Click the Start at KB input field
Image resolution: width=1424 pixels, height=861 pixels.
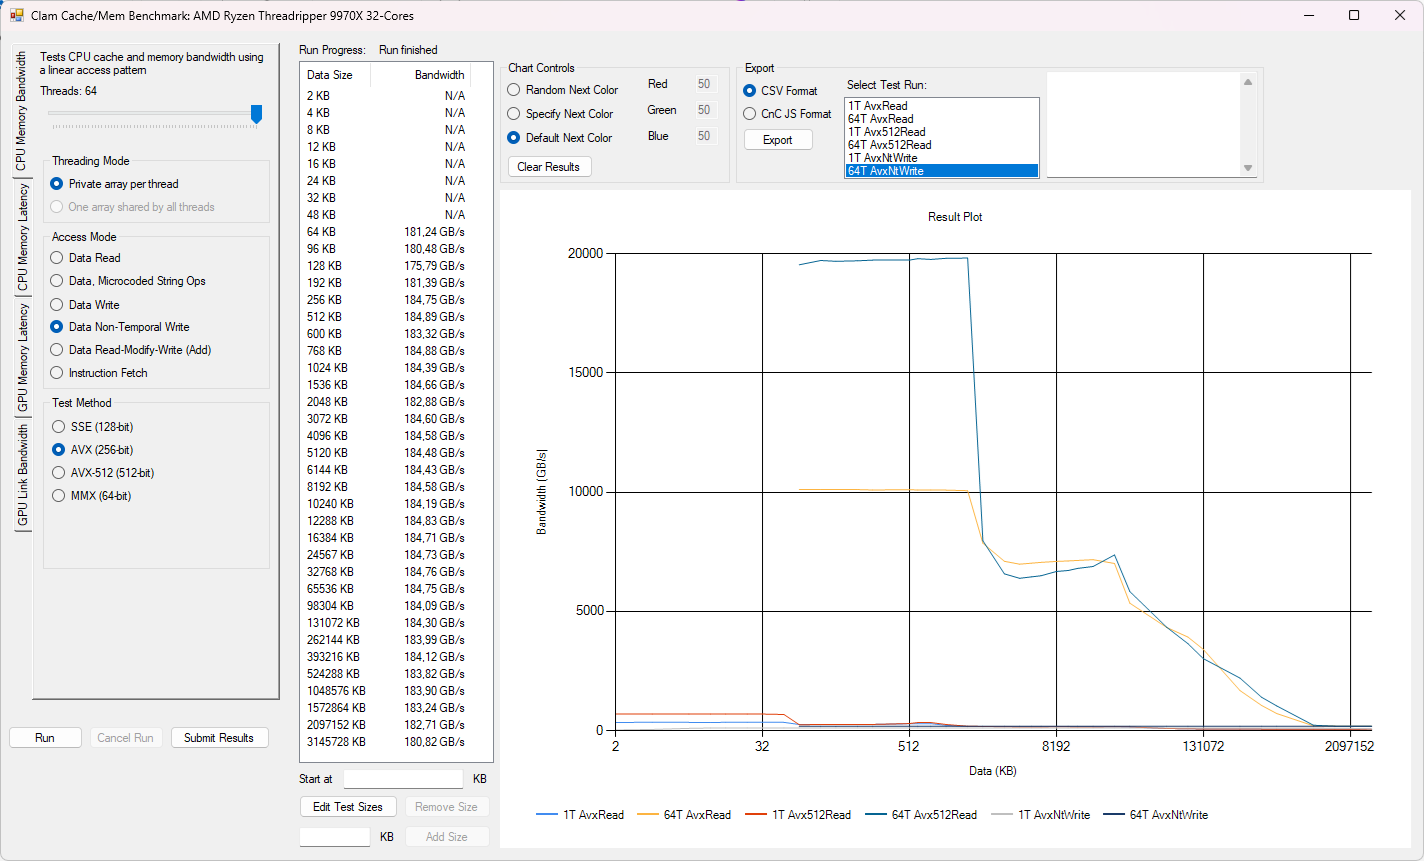pos(403,779)
